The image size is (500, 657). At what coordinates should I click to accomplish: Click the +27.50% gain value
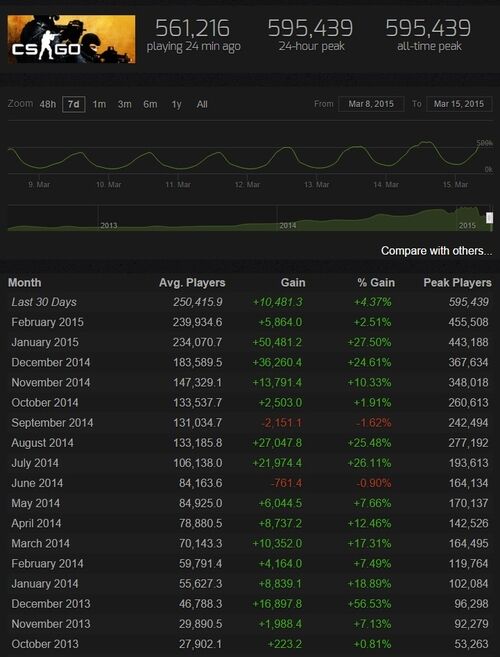click(370, 342)
